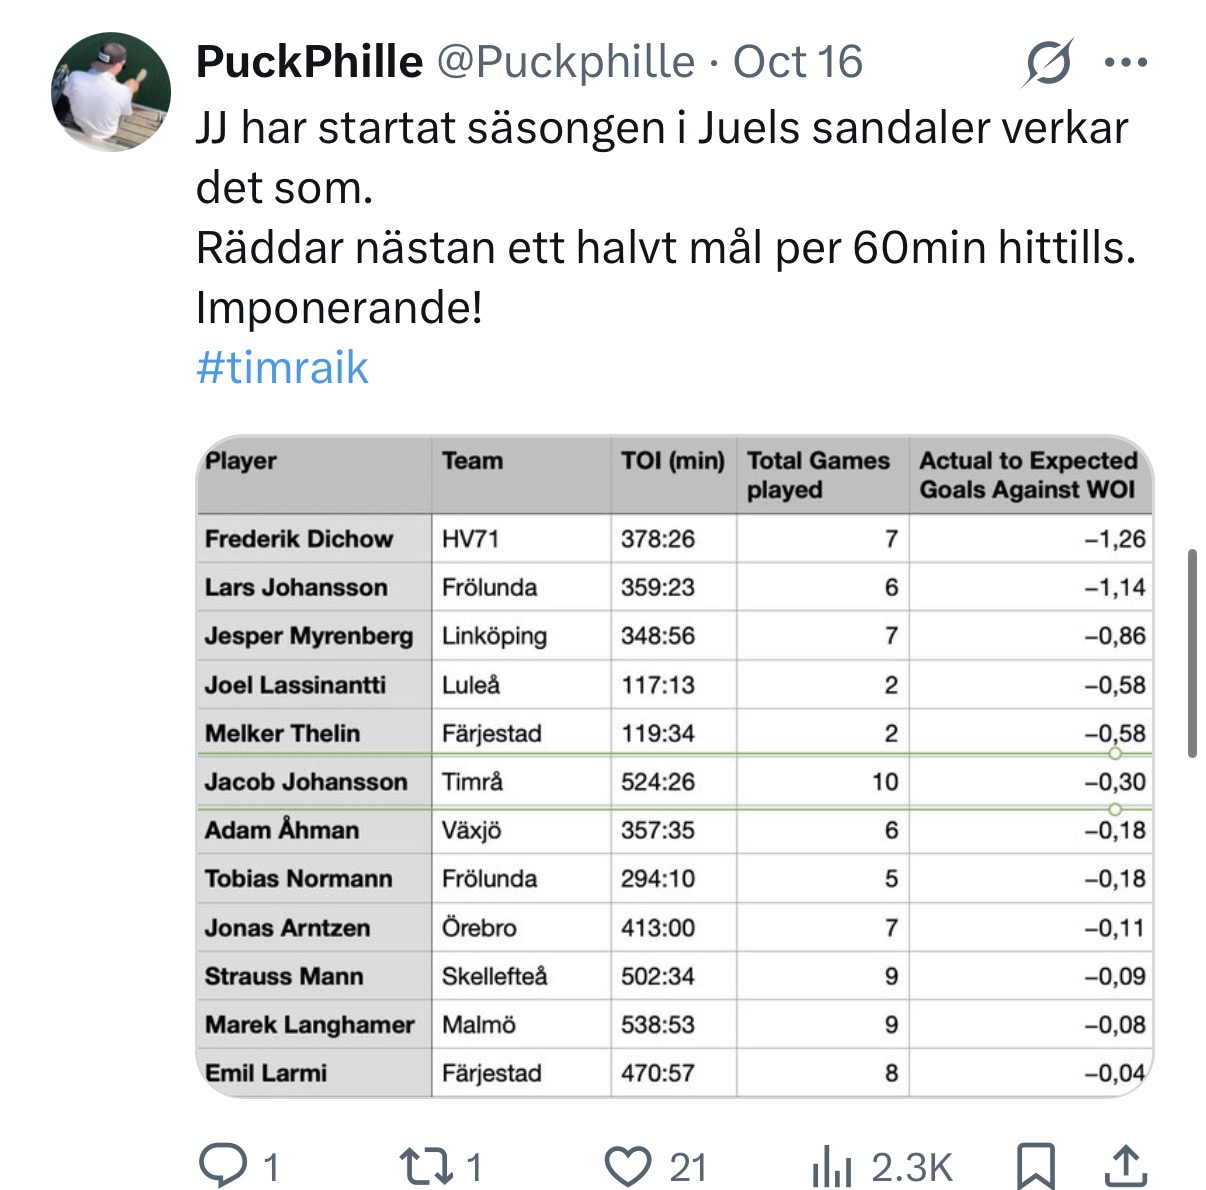Open the @Puckphille handle link

[x=565, y=62]
